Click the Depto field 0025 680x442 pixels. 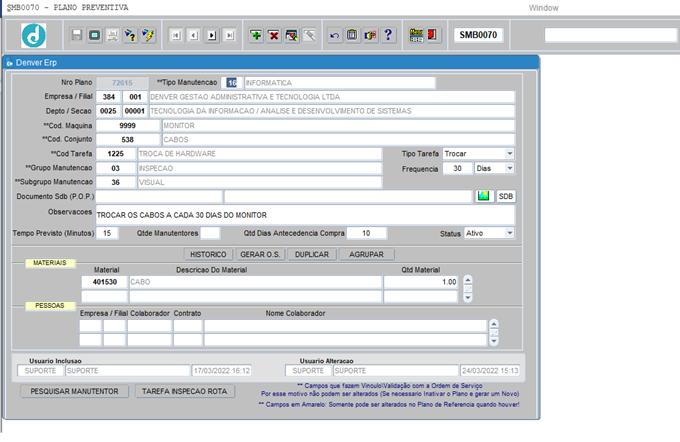pos(108,111)
